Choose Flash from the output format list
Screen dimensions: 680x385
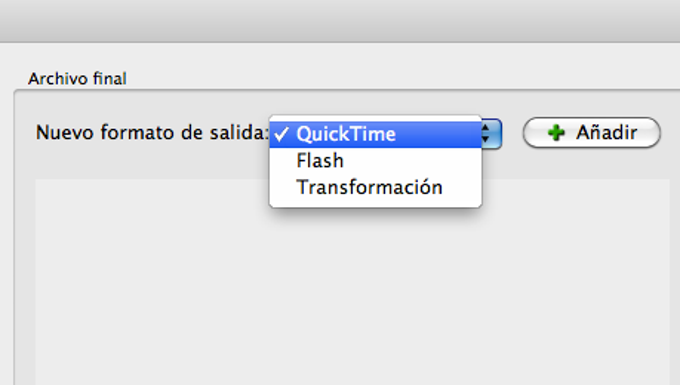coord(376,161)
